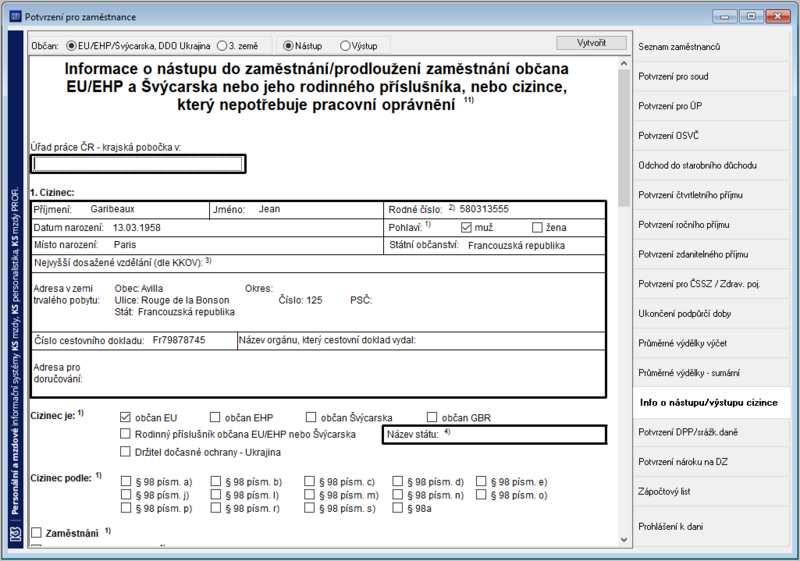Click the form scrollbar up arrow

[624, 64]
